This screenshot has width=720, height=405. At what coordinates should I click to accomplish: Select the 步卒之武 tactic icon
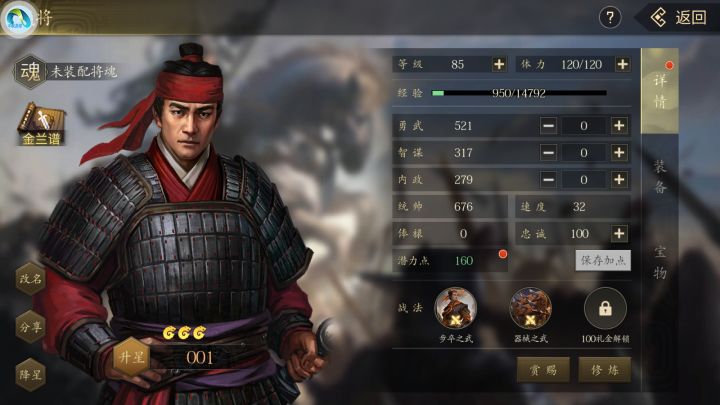pos(456,308)
